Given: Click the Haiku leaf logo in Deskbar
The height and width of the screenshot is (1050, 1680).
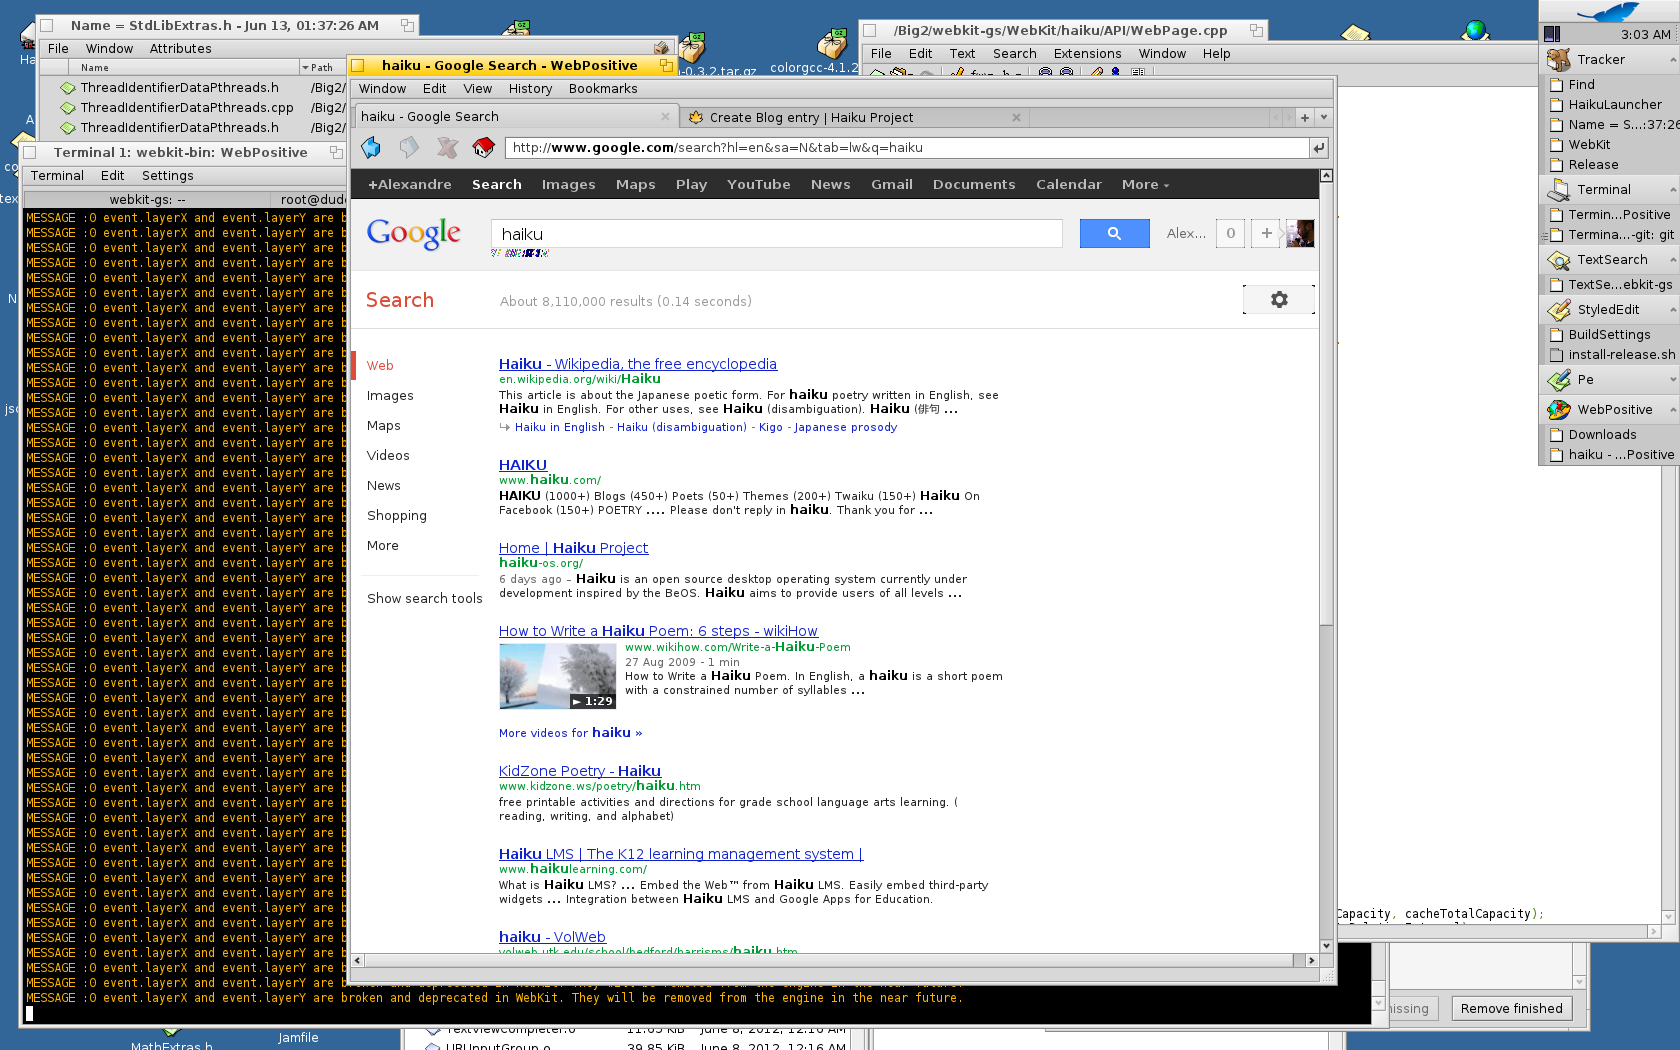Looking at the screenshot, I should [x=1607, y=10].
